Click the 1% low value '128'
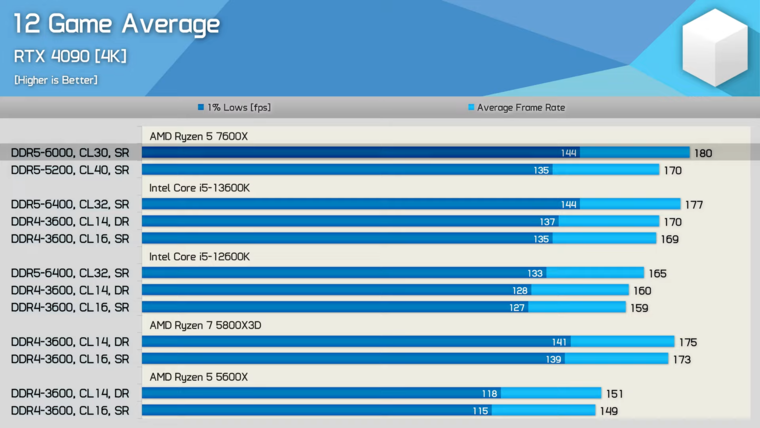 click(520, 291)
